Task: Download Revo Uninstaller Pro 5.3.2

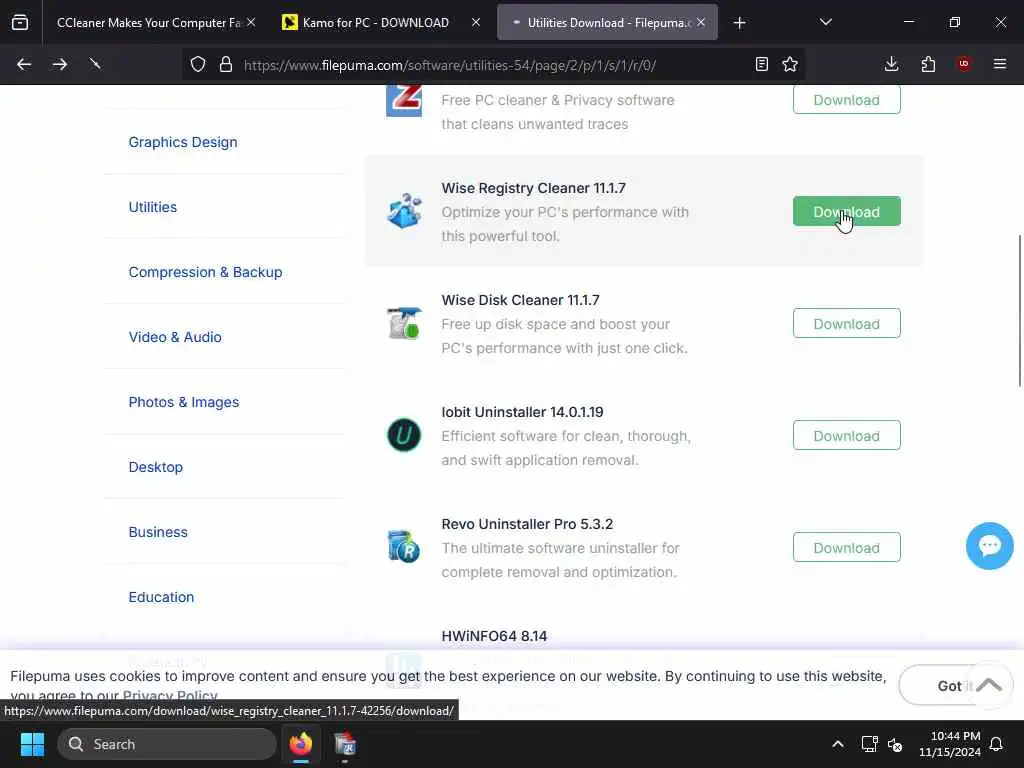Action: pos(846,547)
